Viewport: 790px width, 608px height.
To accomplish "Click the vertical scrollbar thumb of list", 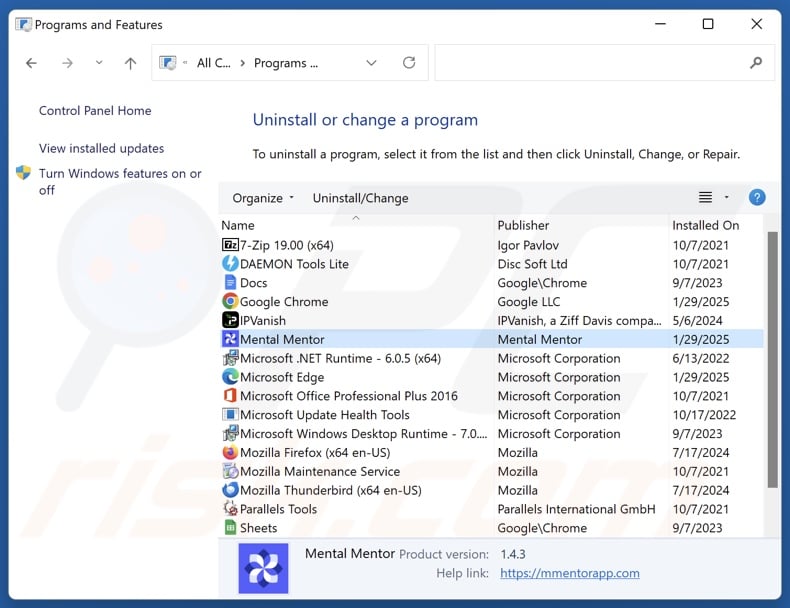I will tap(772, 360).
